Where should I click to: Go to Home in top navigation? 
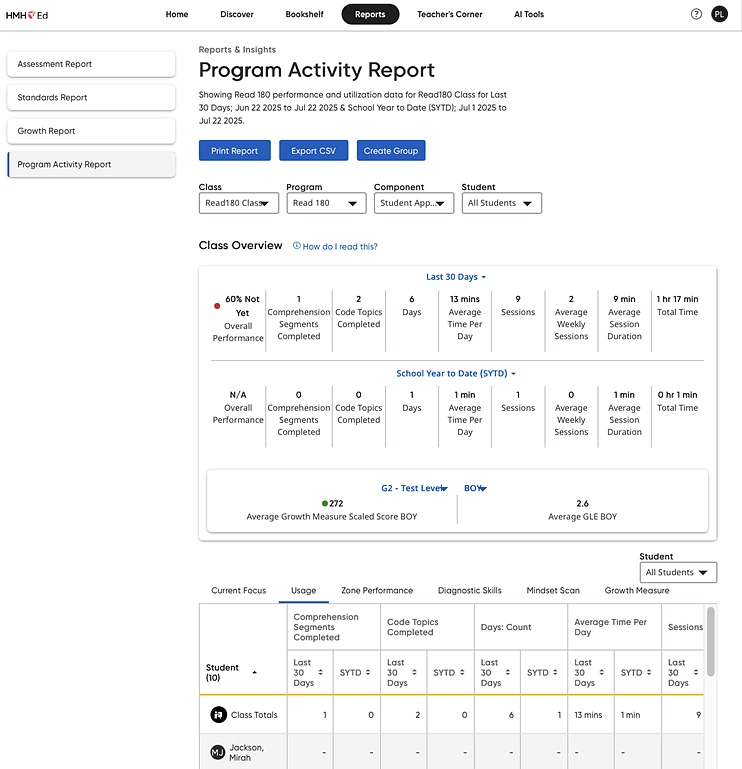coord(177,14)
